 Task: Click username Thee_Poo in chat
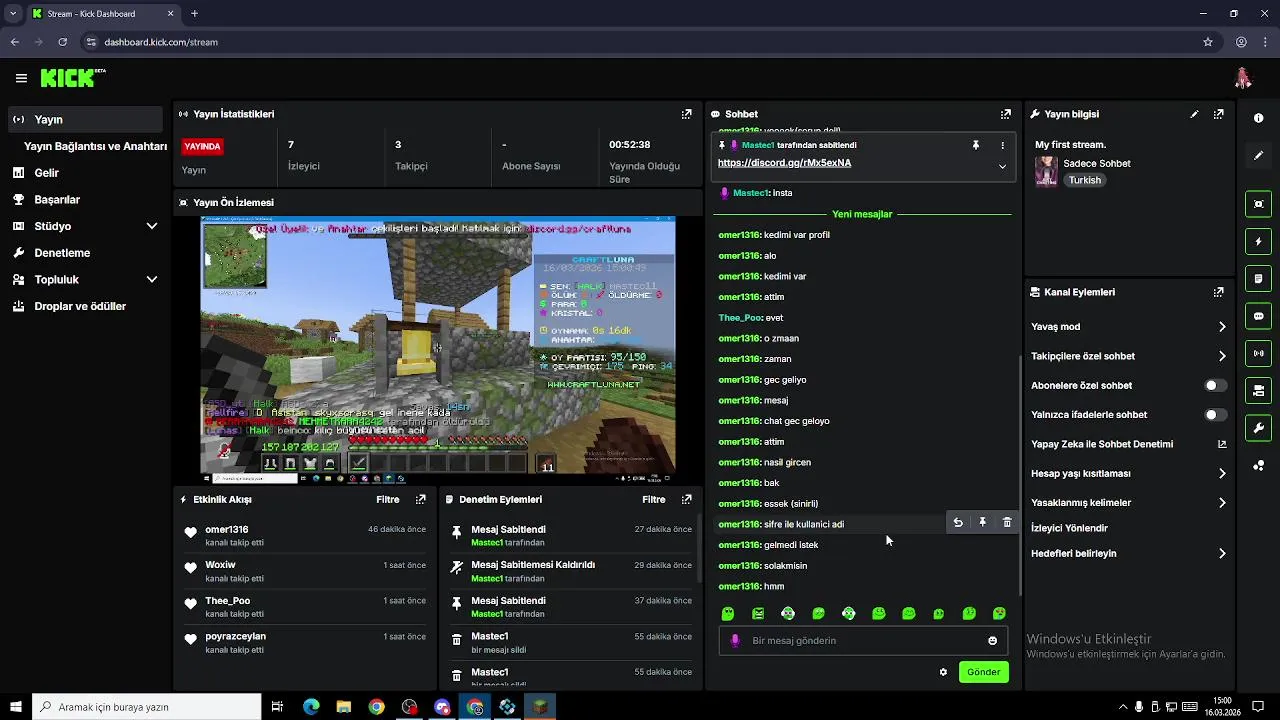pyautogui.click(x=740, y=318)
